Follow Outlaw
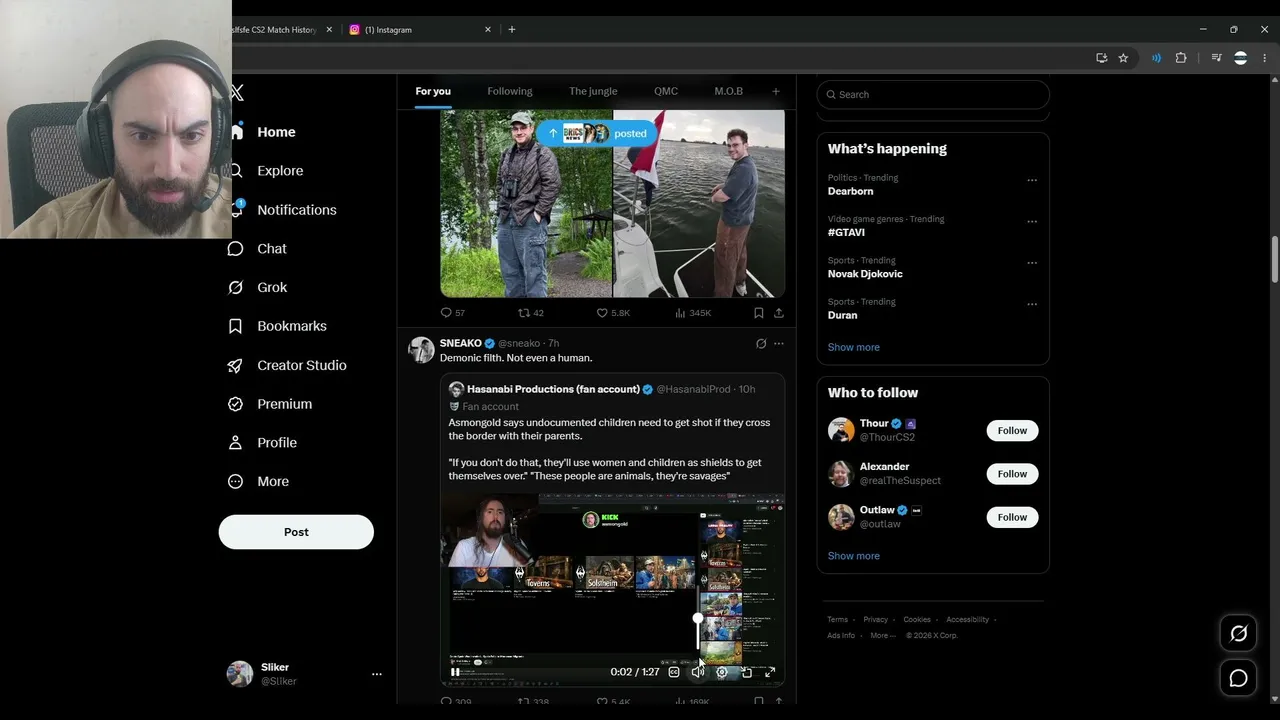This screenshot has height=720, width=1280. click(x=1012, y=517)
